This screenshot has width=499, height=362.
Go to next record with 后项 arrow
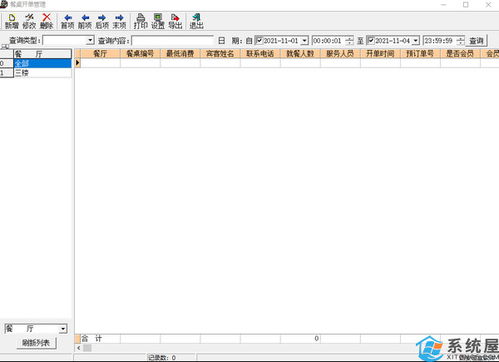(102, 21)
